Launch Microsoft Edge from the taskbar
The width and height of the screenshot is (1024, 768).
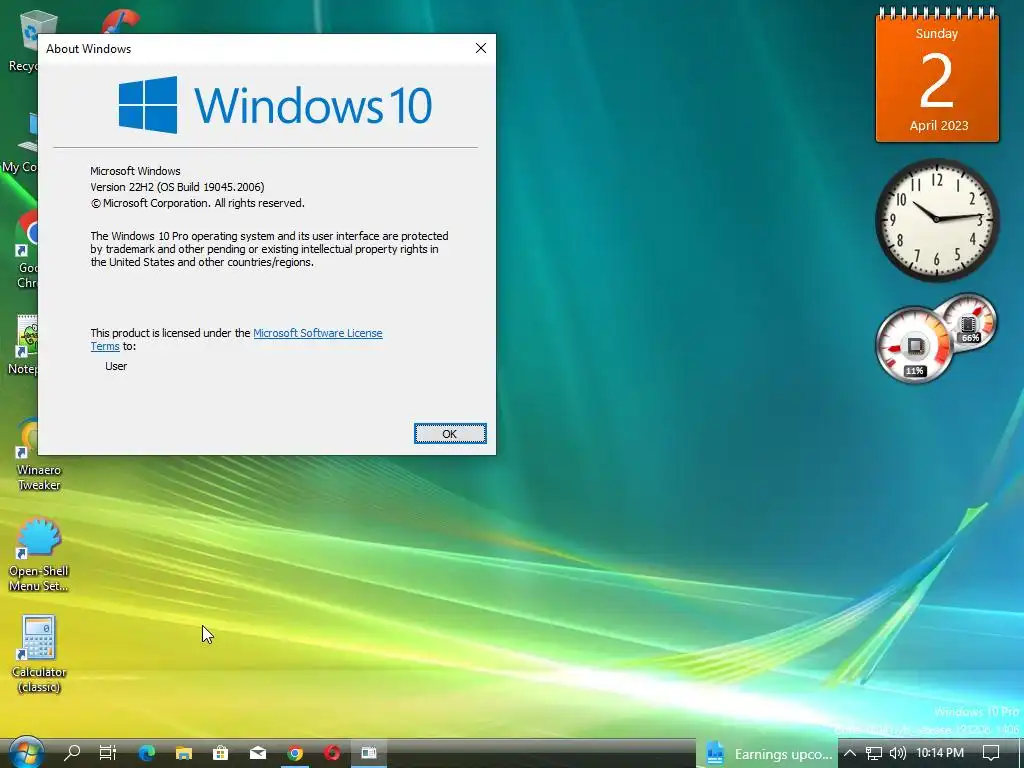(146, 753)
